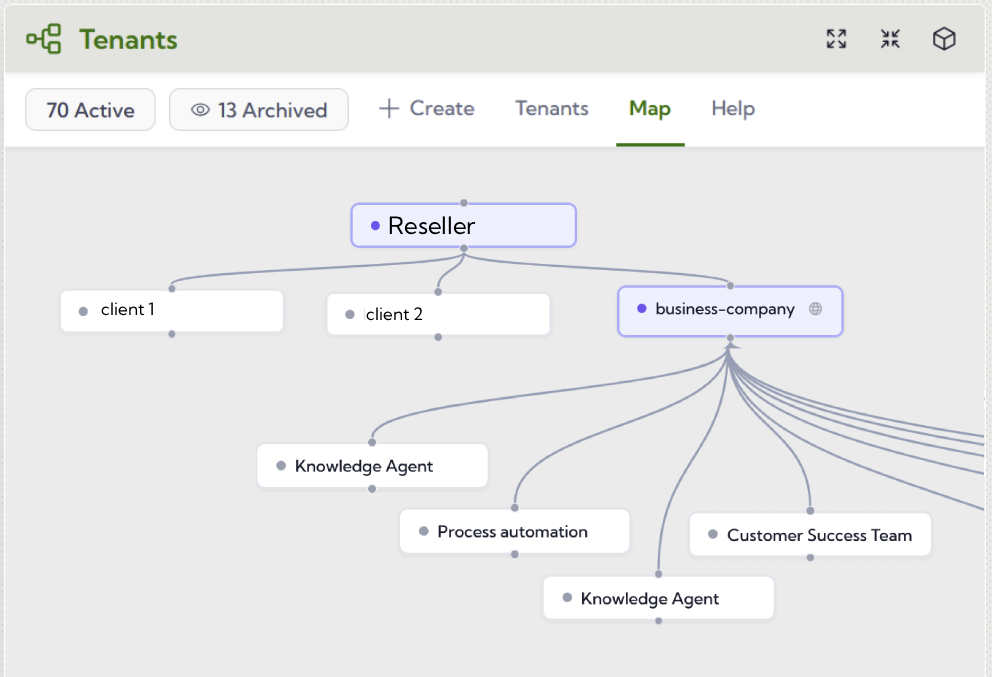Expand map to fullscreen with expand arrows icon
Image resolution: width=992 pixels, height=677 pixels.
[x=836, y=39]
